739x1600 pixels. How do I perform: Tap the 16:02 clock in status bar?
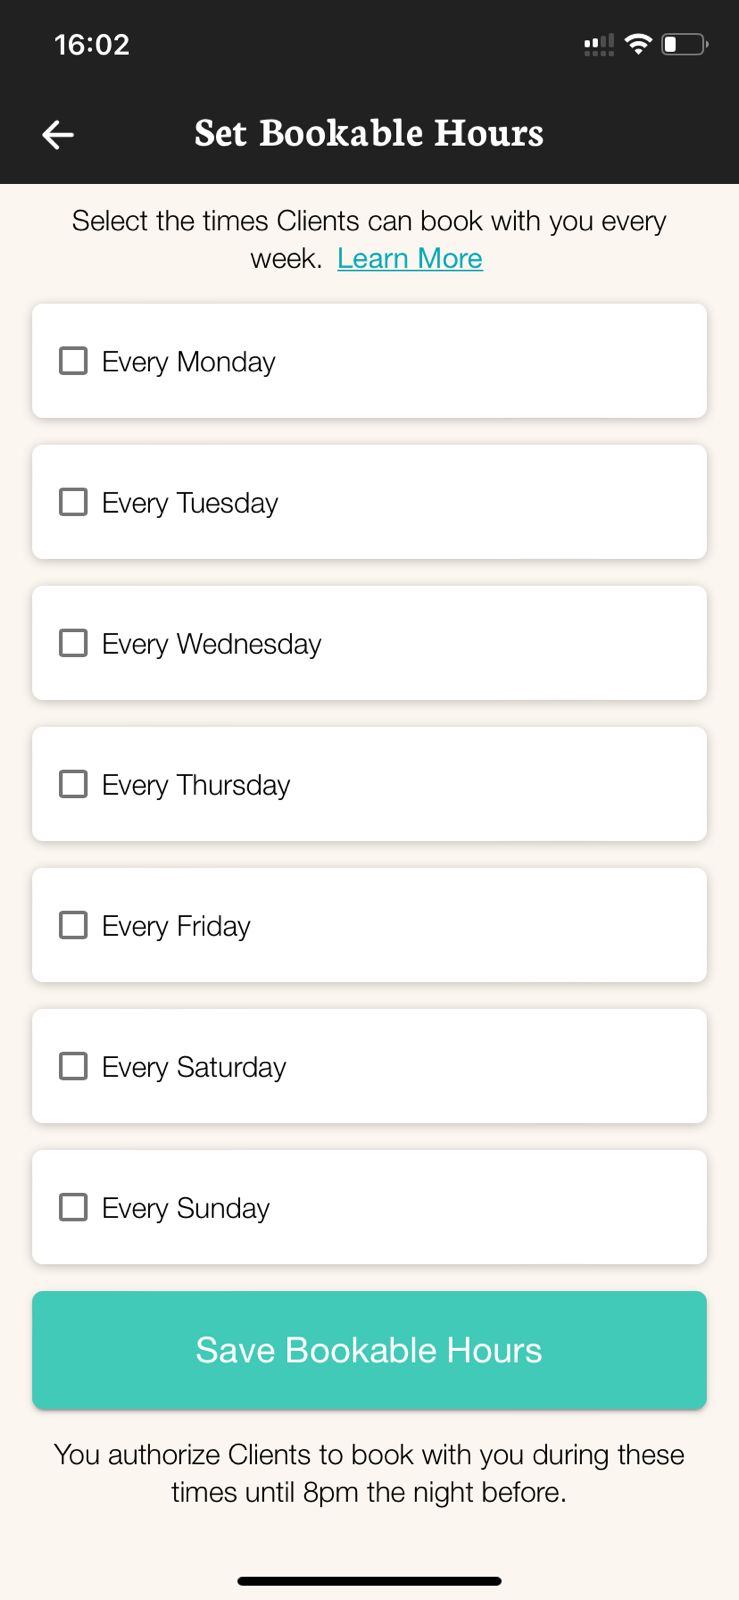point(92,45)
